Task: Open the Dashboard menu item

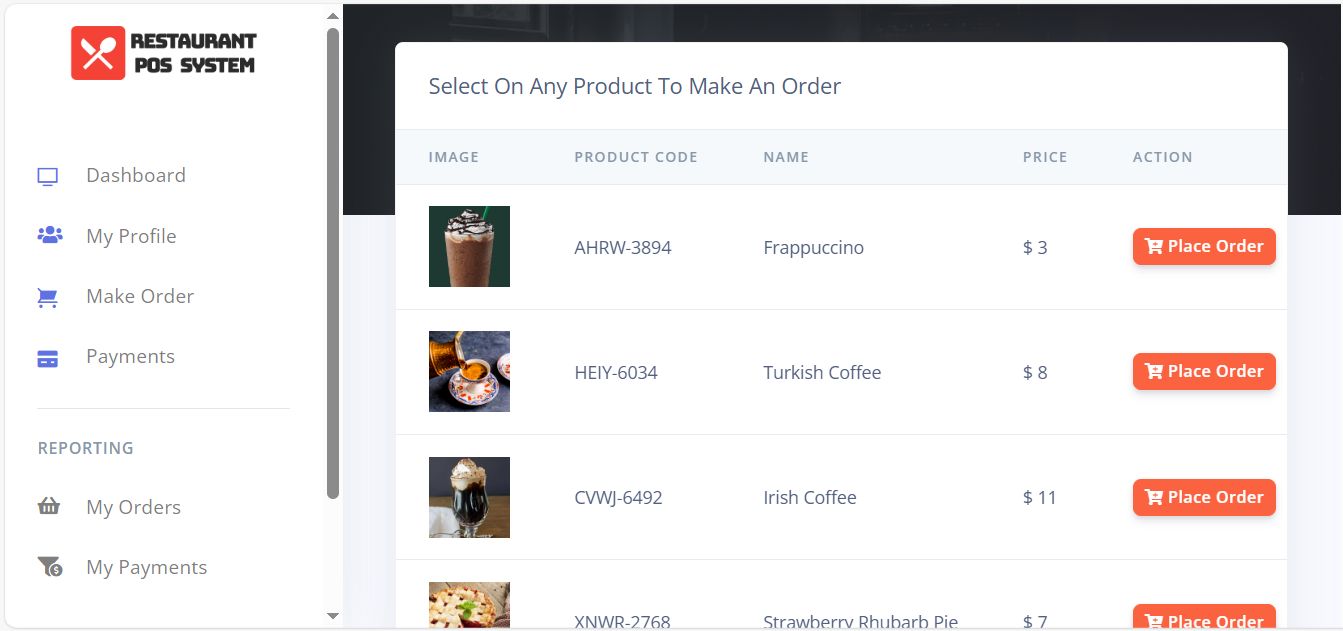Action: [136, 175]
